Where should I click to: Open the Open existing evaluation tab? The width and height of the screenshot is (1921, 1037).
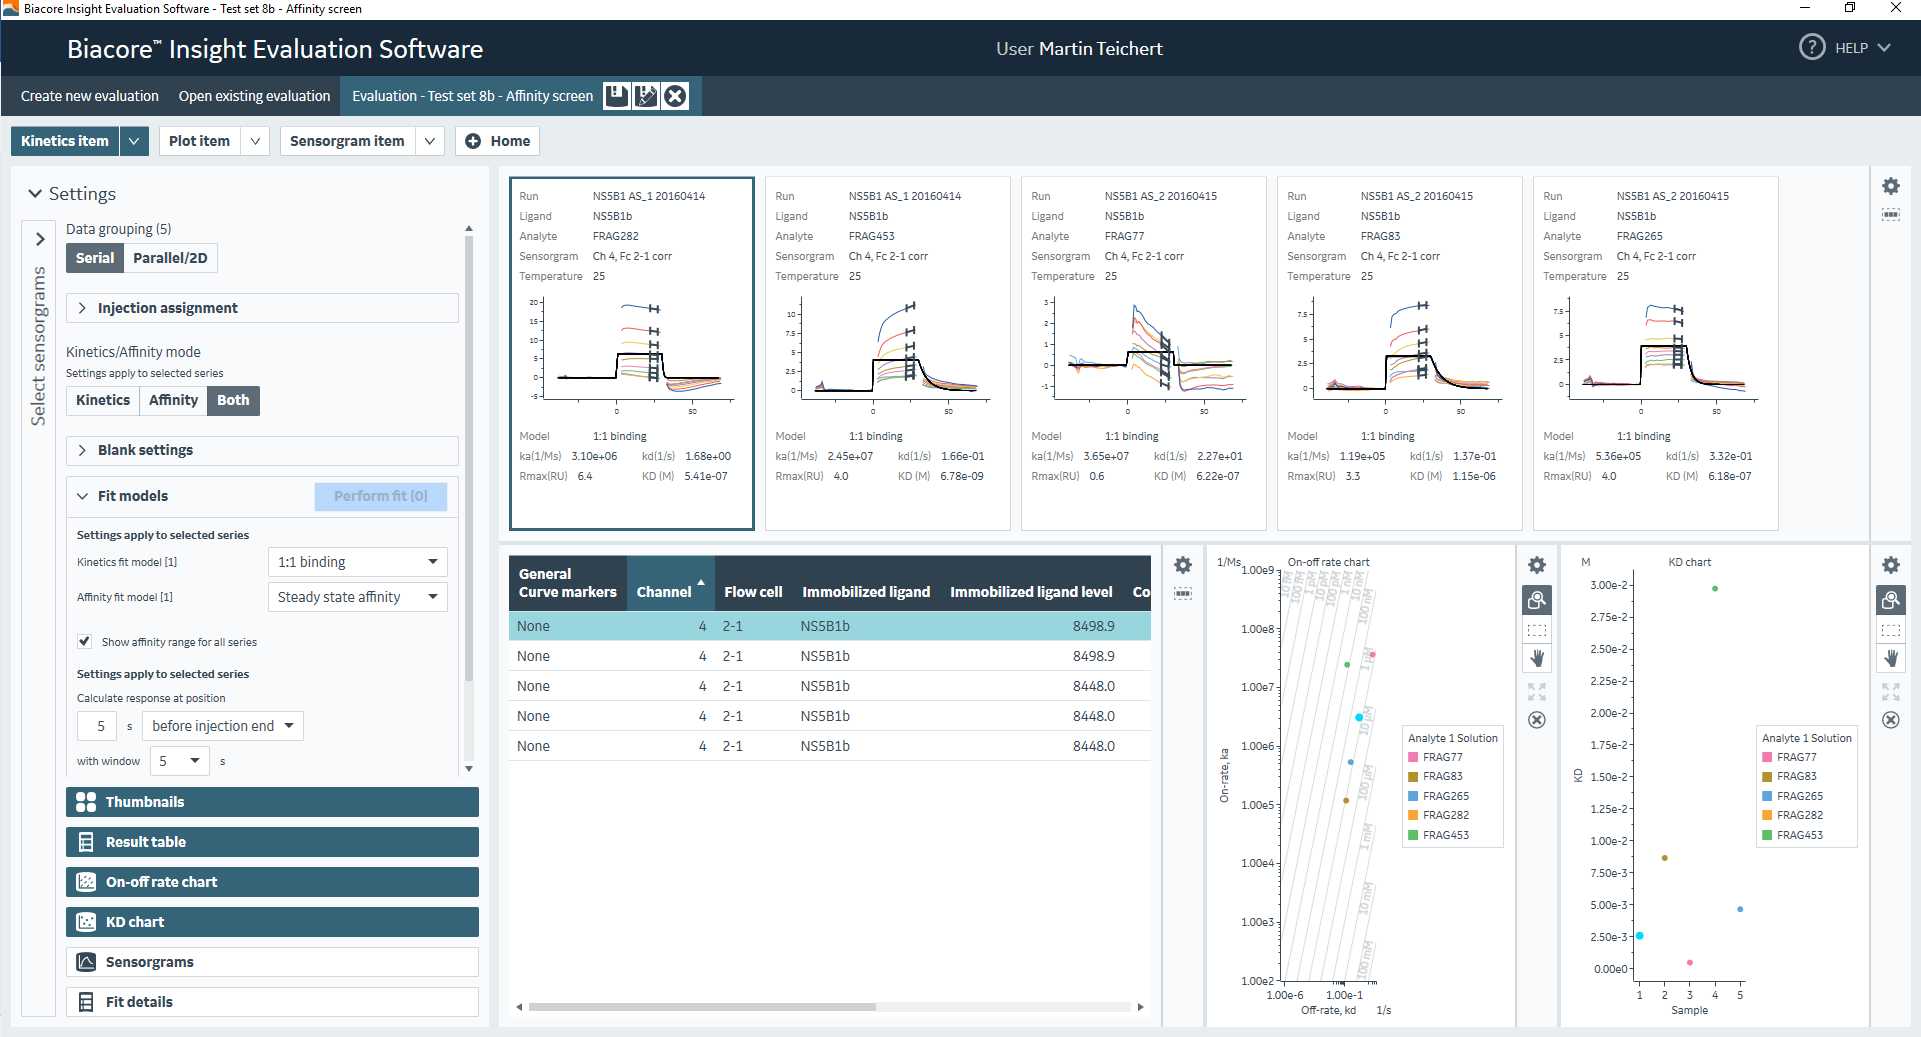pos(254,96)
